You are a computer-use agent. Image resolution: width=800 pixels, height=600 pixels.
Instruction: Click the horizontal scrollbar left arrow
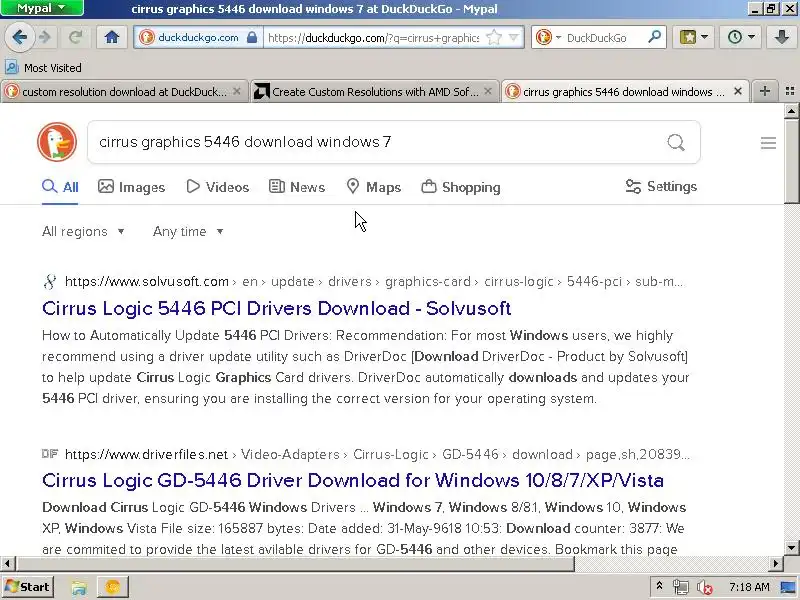pyautogui.click(x=7, y=563)
